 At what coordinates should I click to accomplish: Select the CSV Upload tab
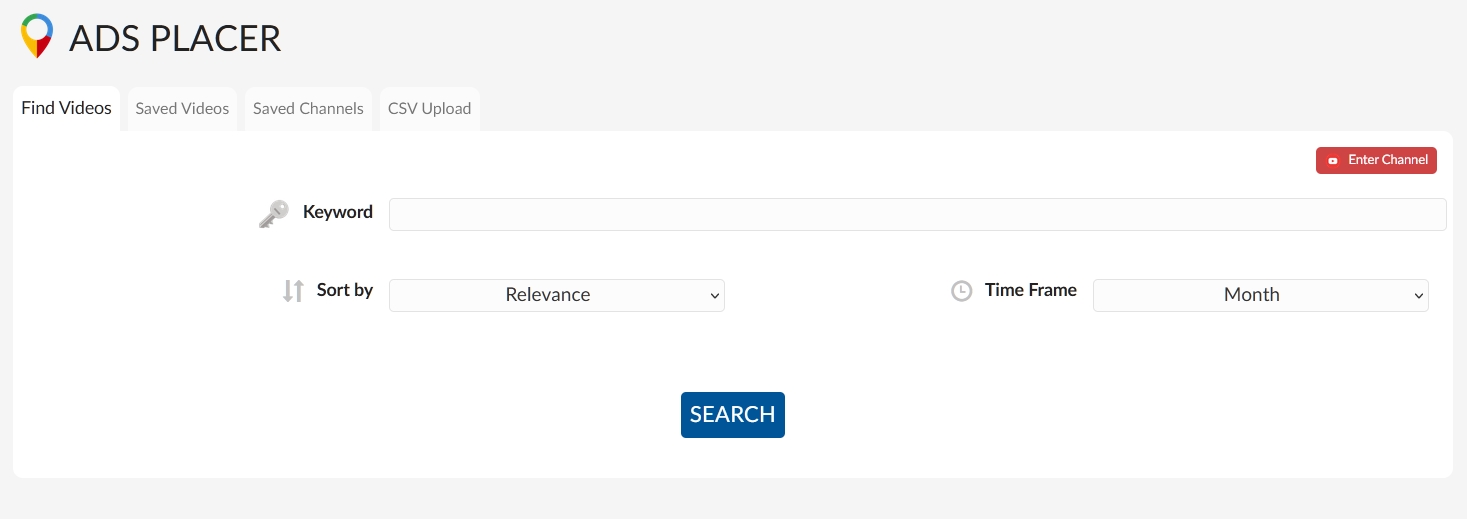[x=429, y=109]
